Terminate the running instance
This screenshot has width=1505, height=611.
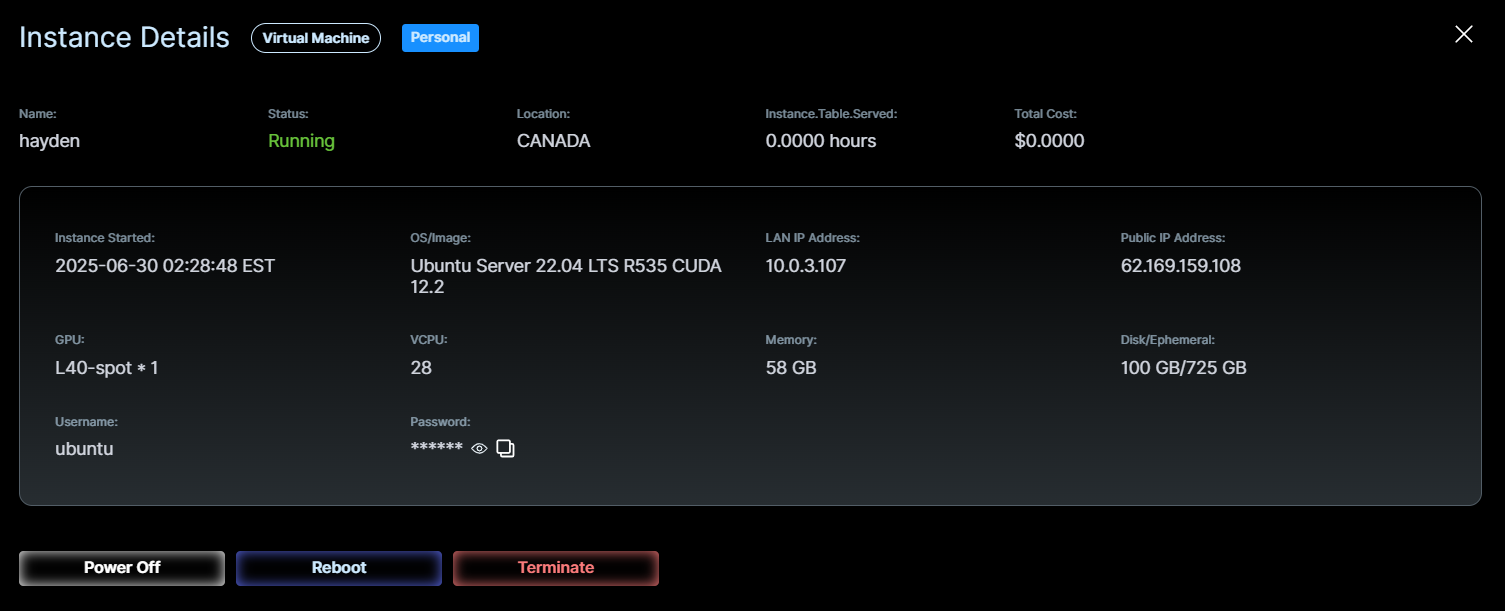coord(556,568)
